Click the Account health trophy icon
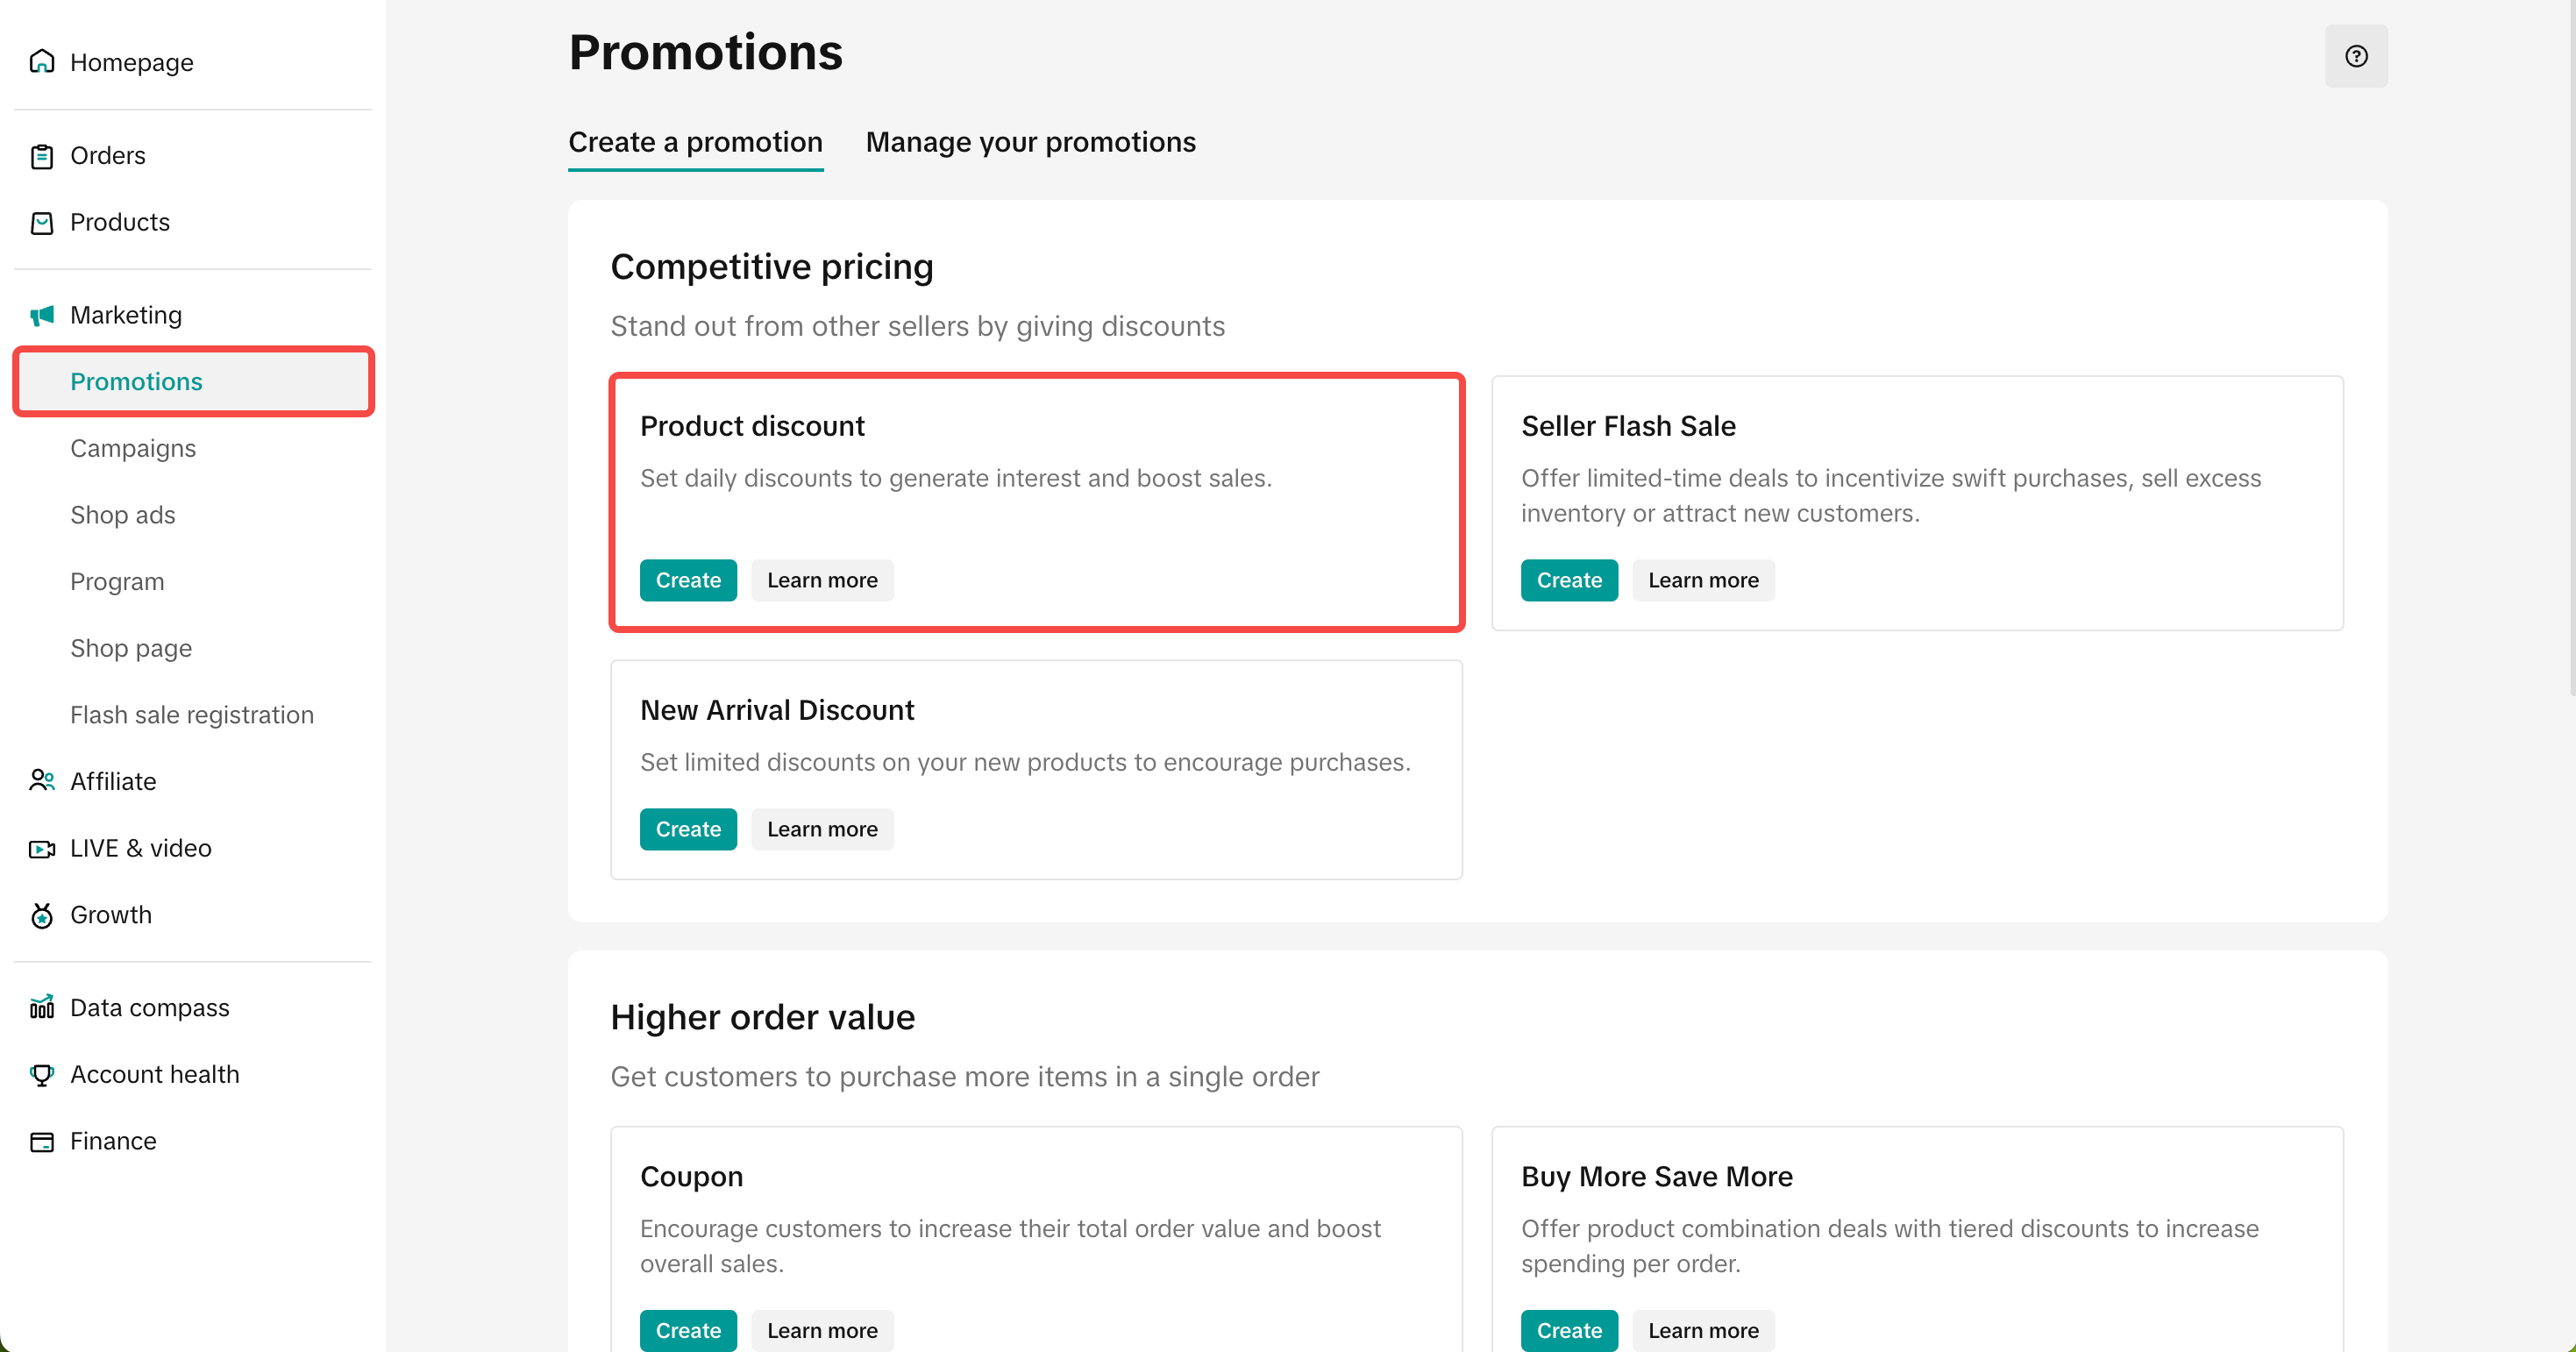Screen dimensions: 2576x1352 coord(42,1075)
